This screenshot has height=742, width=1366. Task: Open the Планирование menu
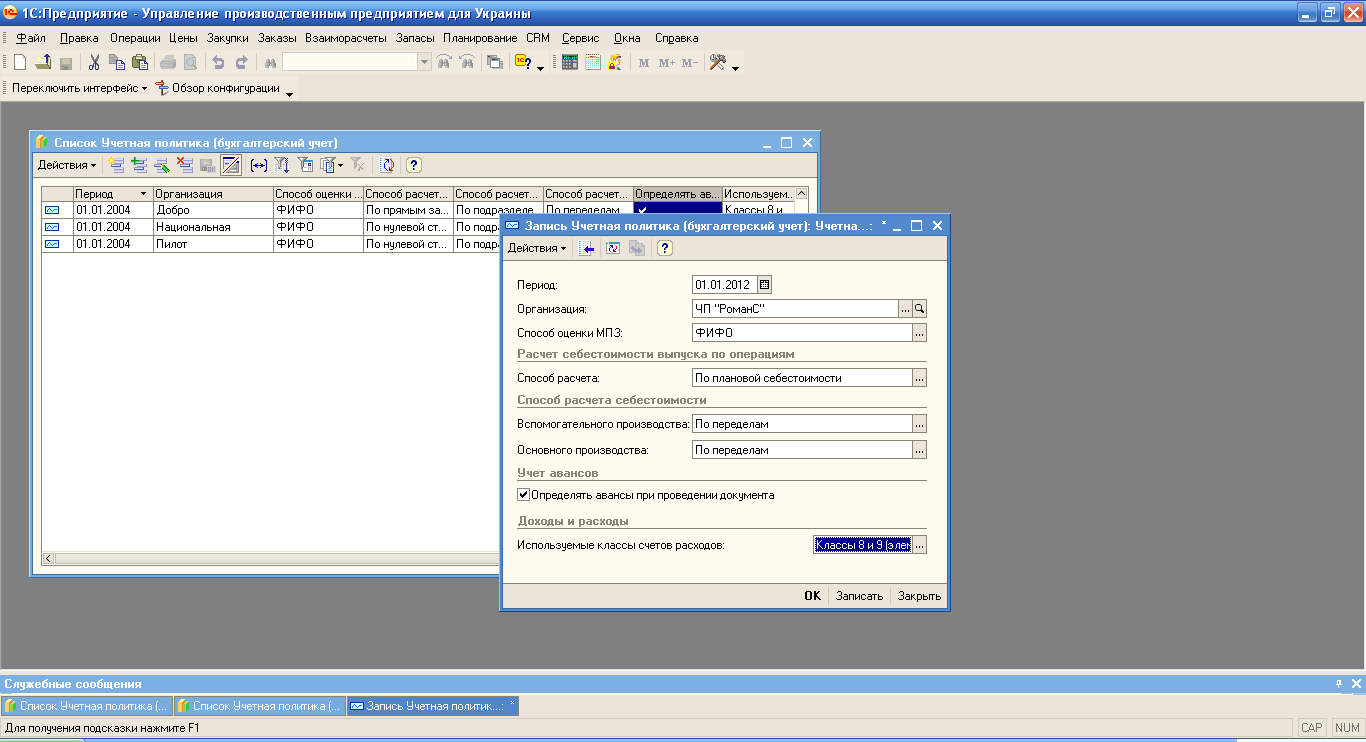coord(480,38)
